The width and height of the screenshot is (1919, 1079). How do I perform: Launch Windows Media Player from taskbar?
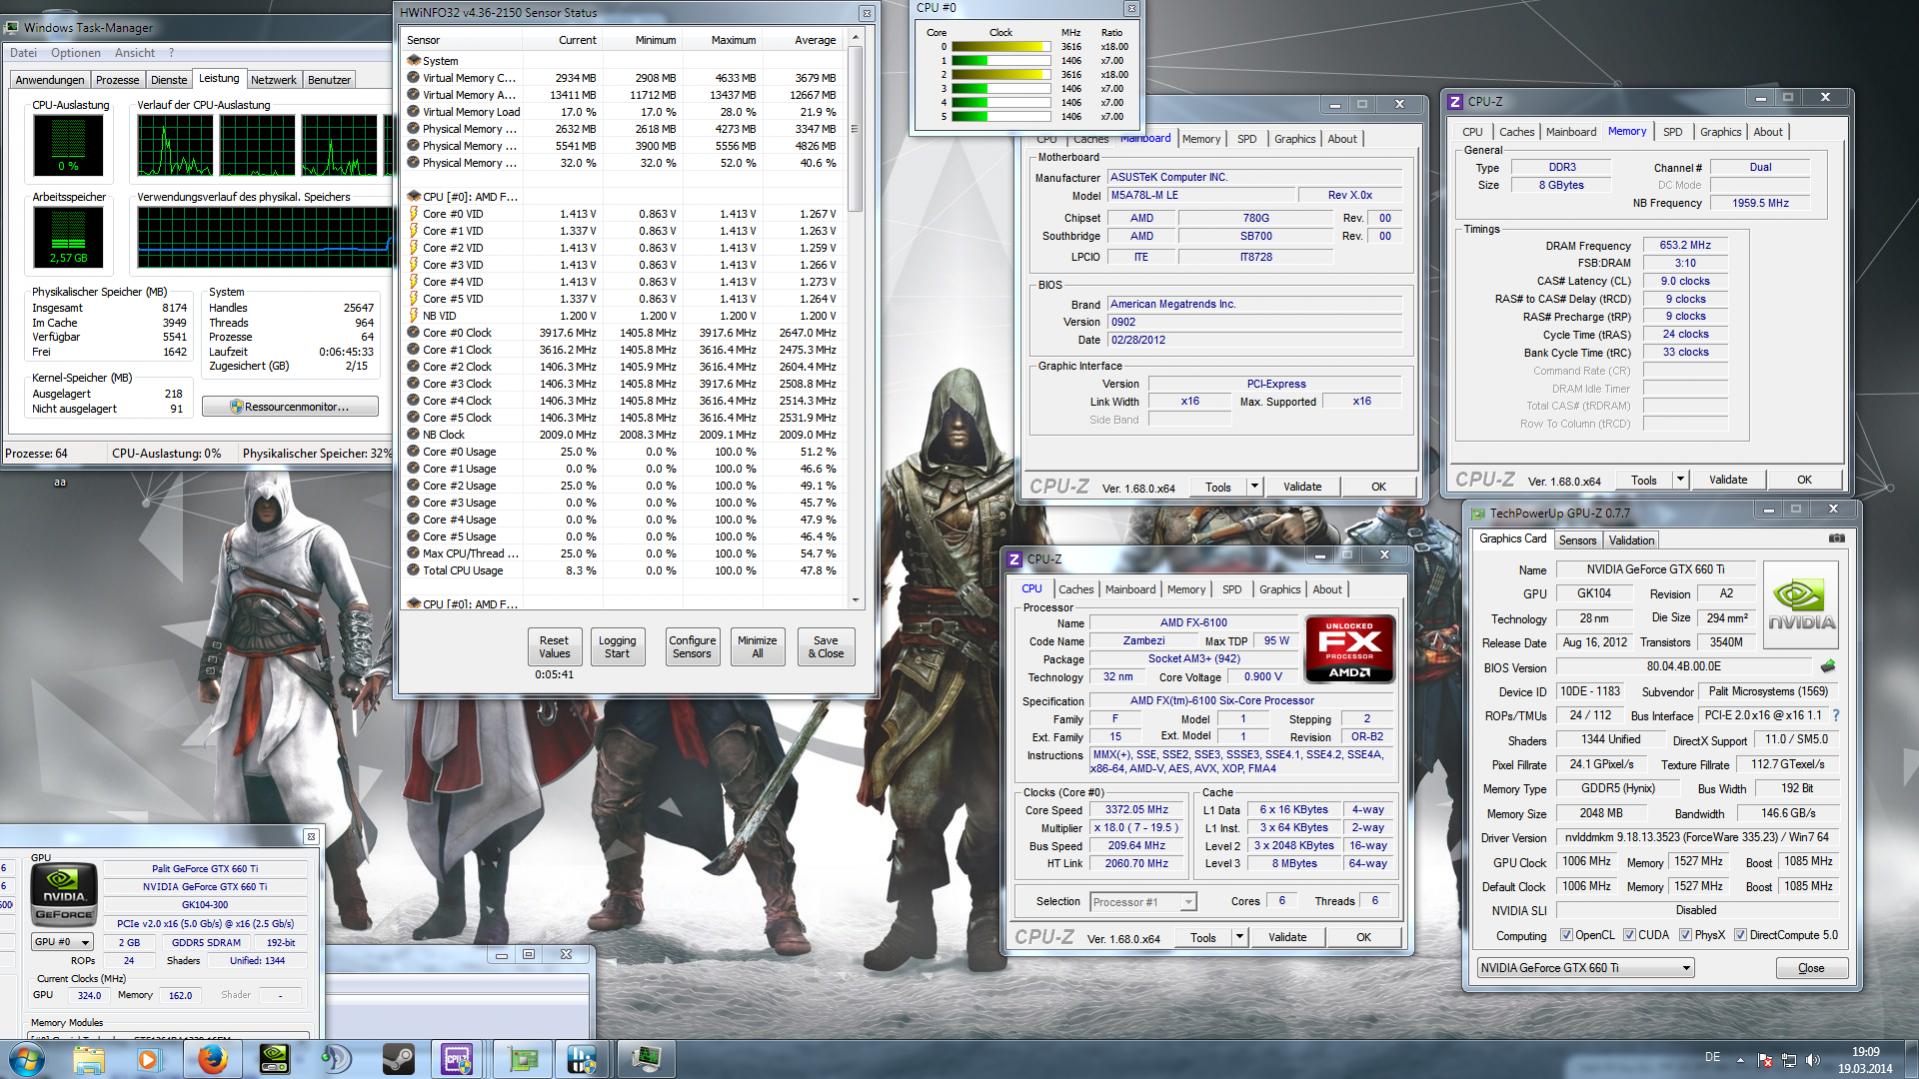click(150, 1059)
